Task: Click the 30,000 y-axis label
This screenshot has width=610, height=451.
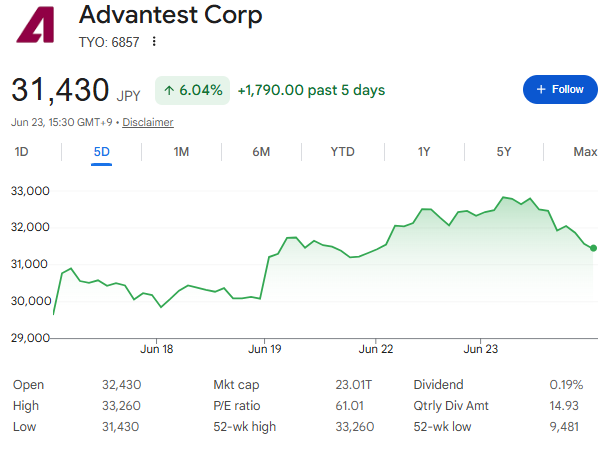Action: [x=31, y=301]
